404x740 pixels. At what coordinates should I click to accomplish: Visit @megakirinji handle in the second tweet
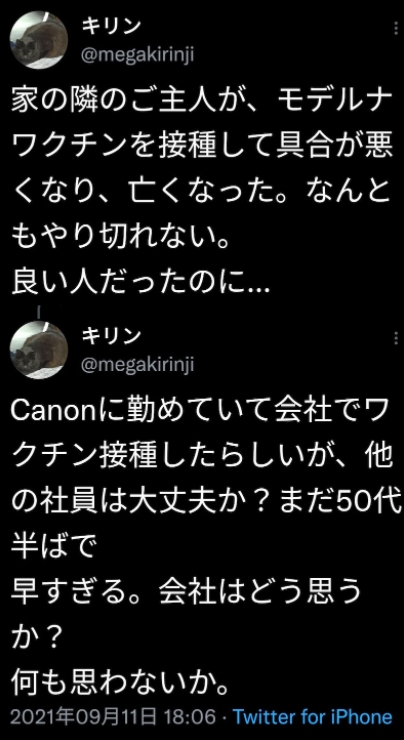tap(138, 365)
